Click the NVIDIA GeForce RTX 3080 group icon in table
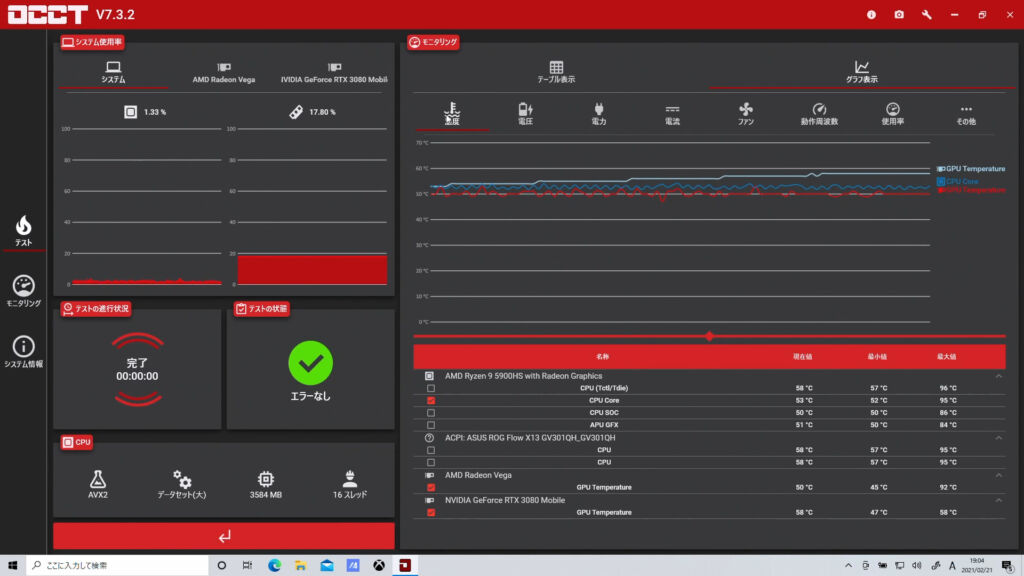 point(429,500)
